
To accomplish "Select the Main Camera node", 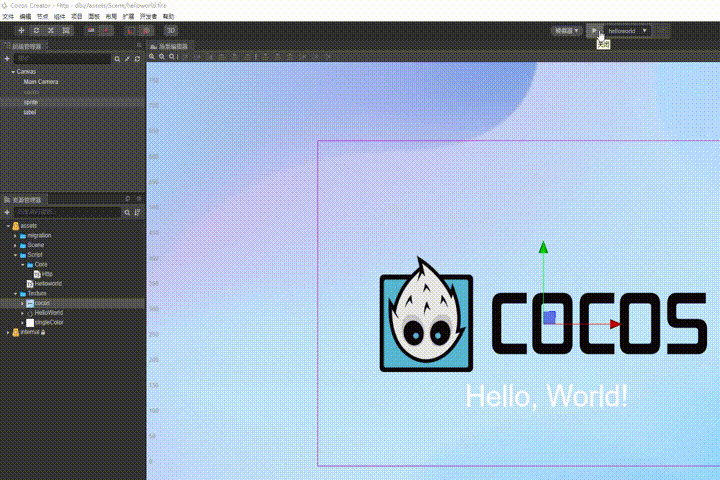I will point(41,82).
